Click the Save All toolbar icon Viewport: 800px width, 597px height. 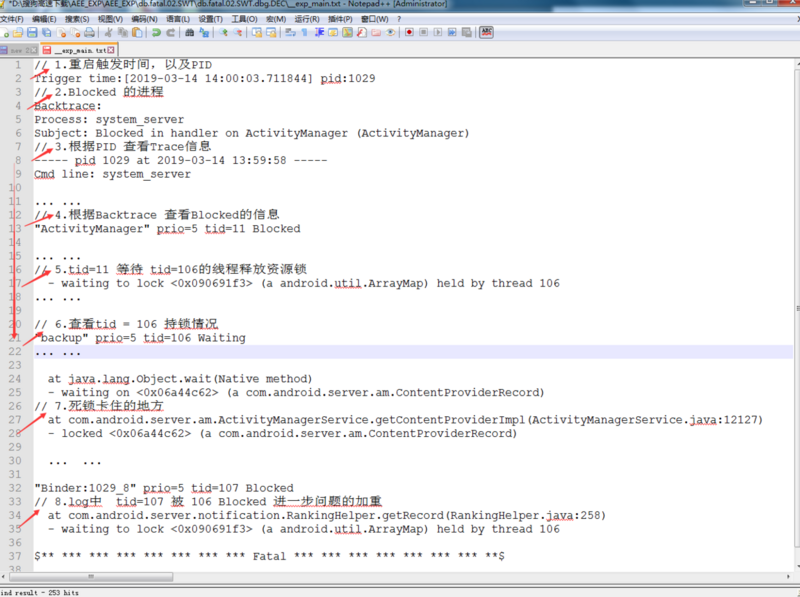(x=46, y=33)
